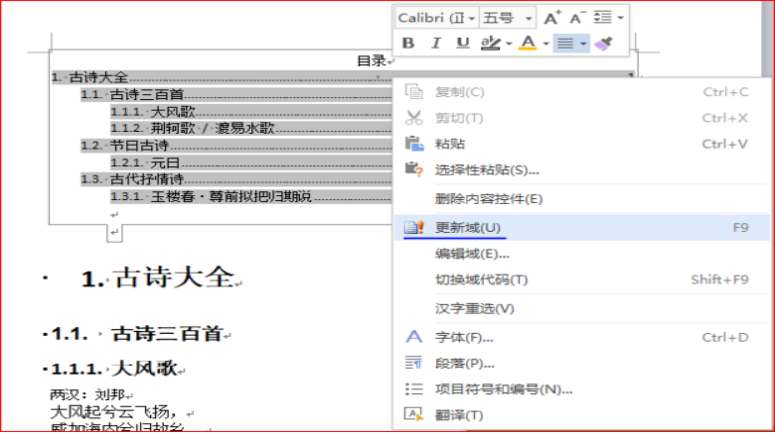Open line spacing dropdown arrow

click(620, 18)
